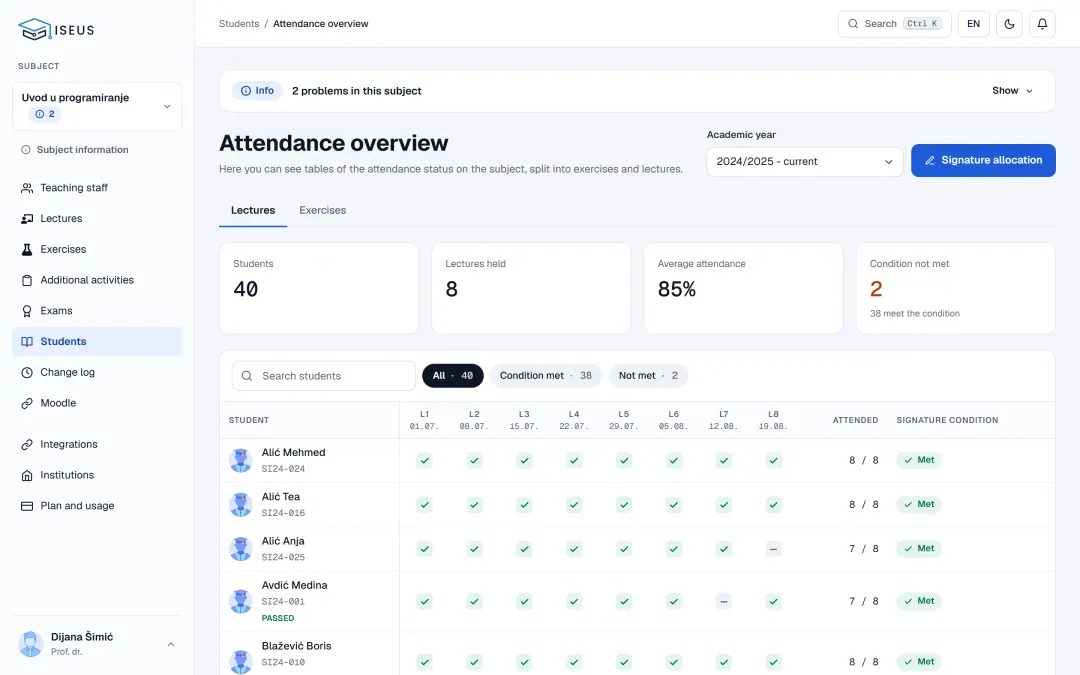
Task: Go to Students breadcrumb link
Action: (239, 23)
